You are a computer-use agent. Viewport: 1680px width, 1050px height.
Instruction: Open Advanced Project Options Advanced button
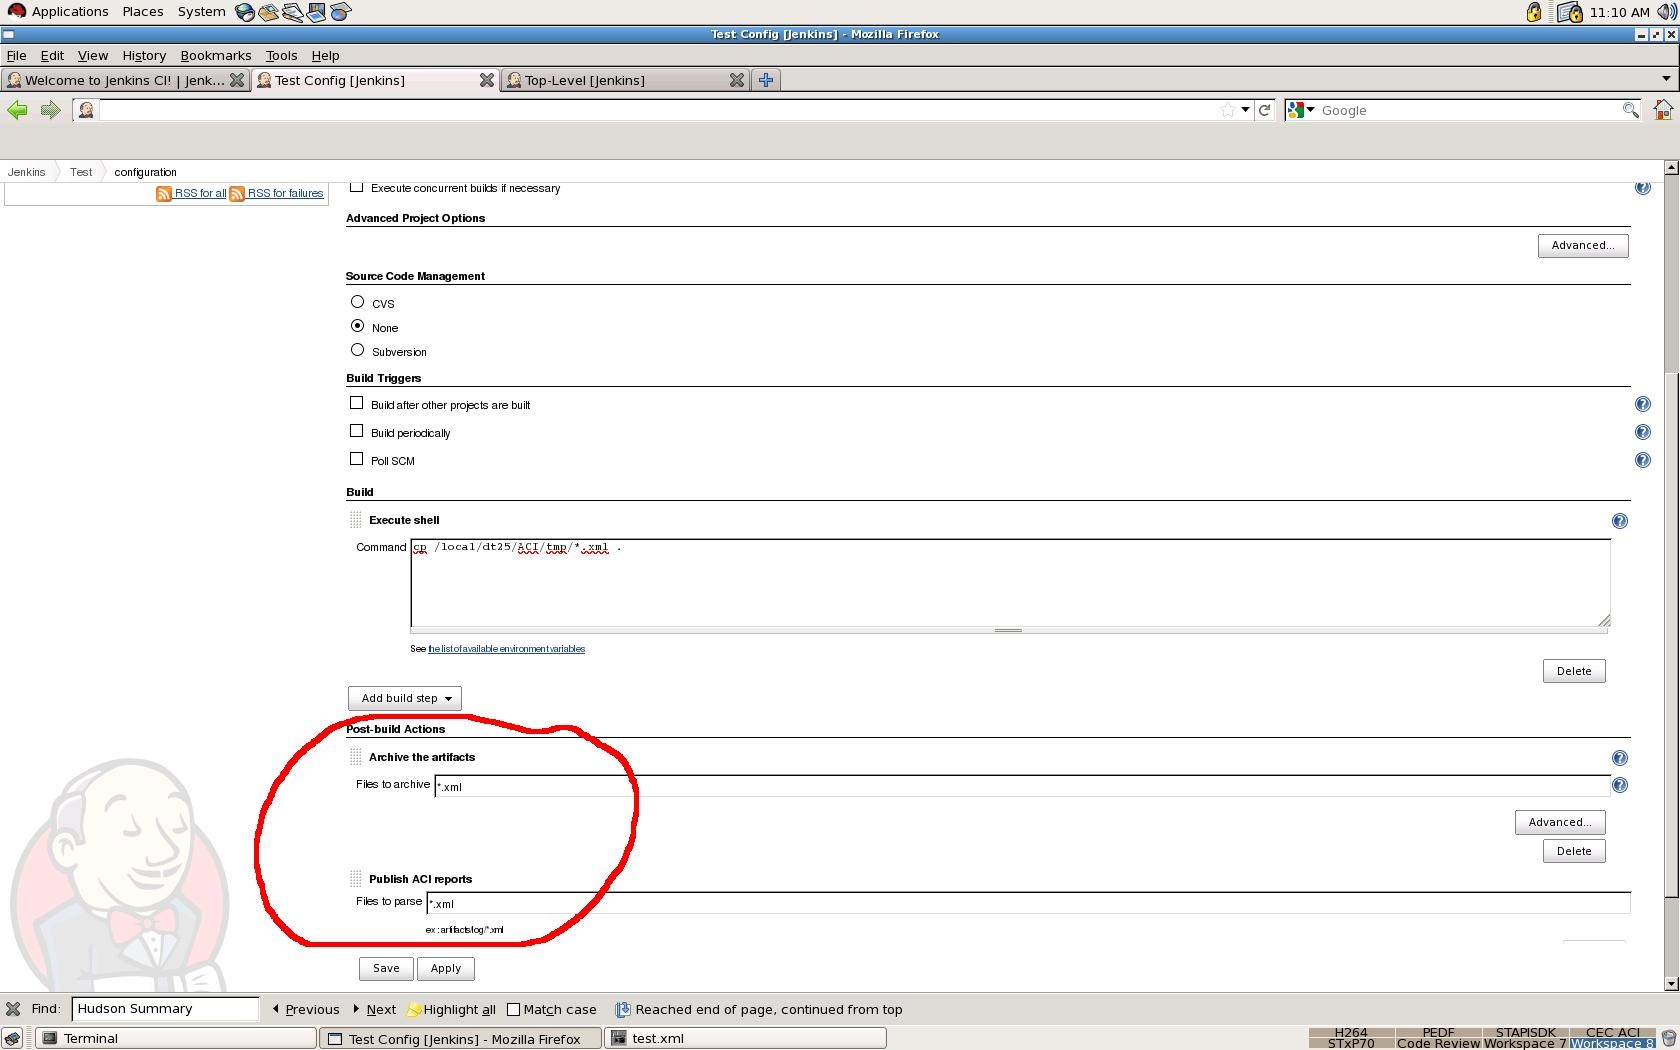[1583, 245]
